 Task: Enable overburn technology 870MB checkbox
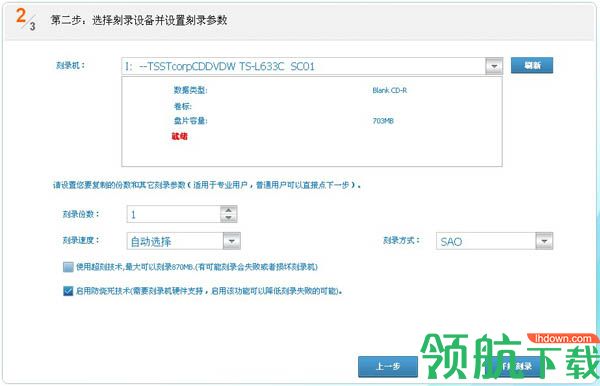[x=68, y=267]
